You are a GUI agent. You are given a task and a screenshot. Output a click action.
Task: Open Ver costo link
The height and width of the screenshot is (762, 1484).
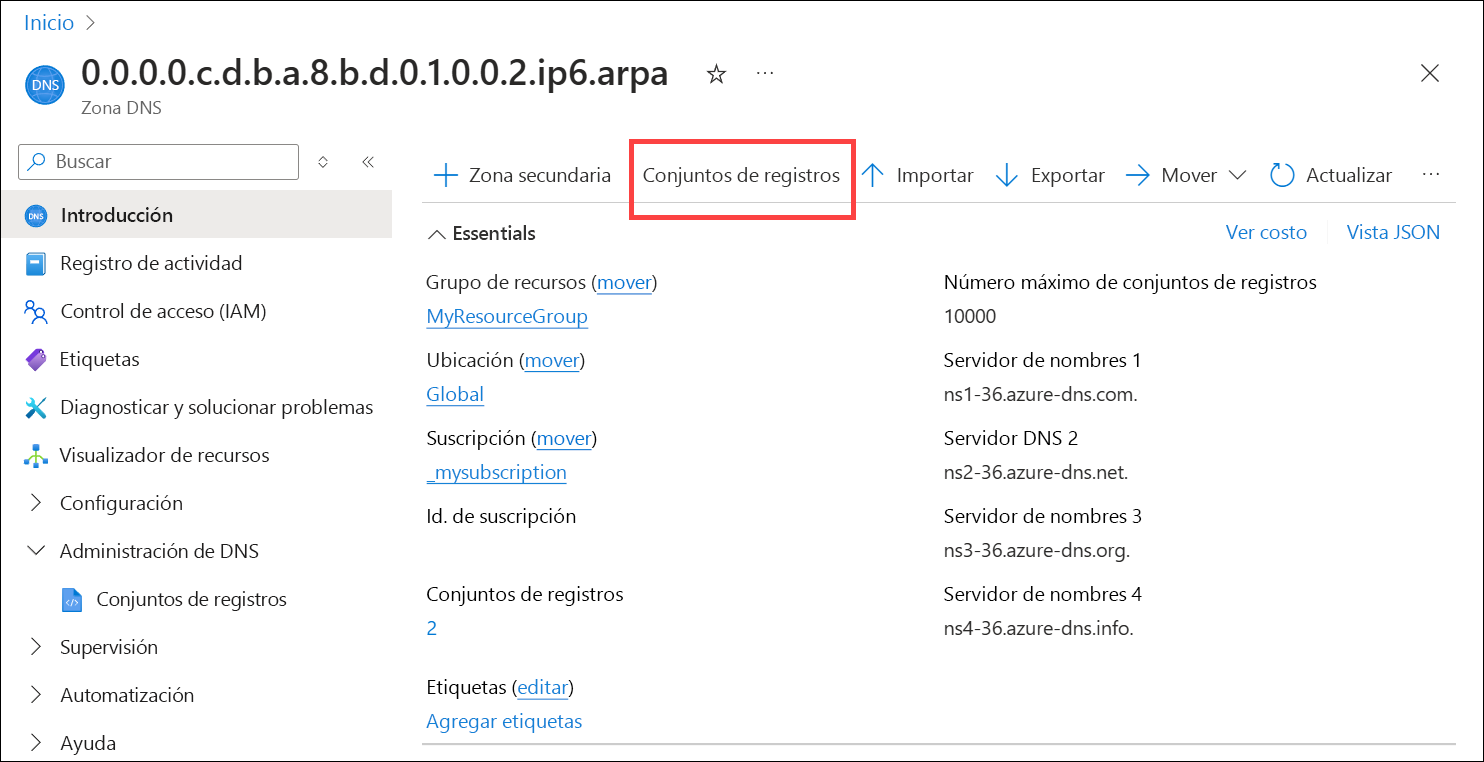(1266, 232)
